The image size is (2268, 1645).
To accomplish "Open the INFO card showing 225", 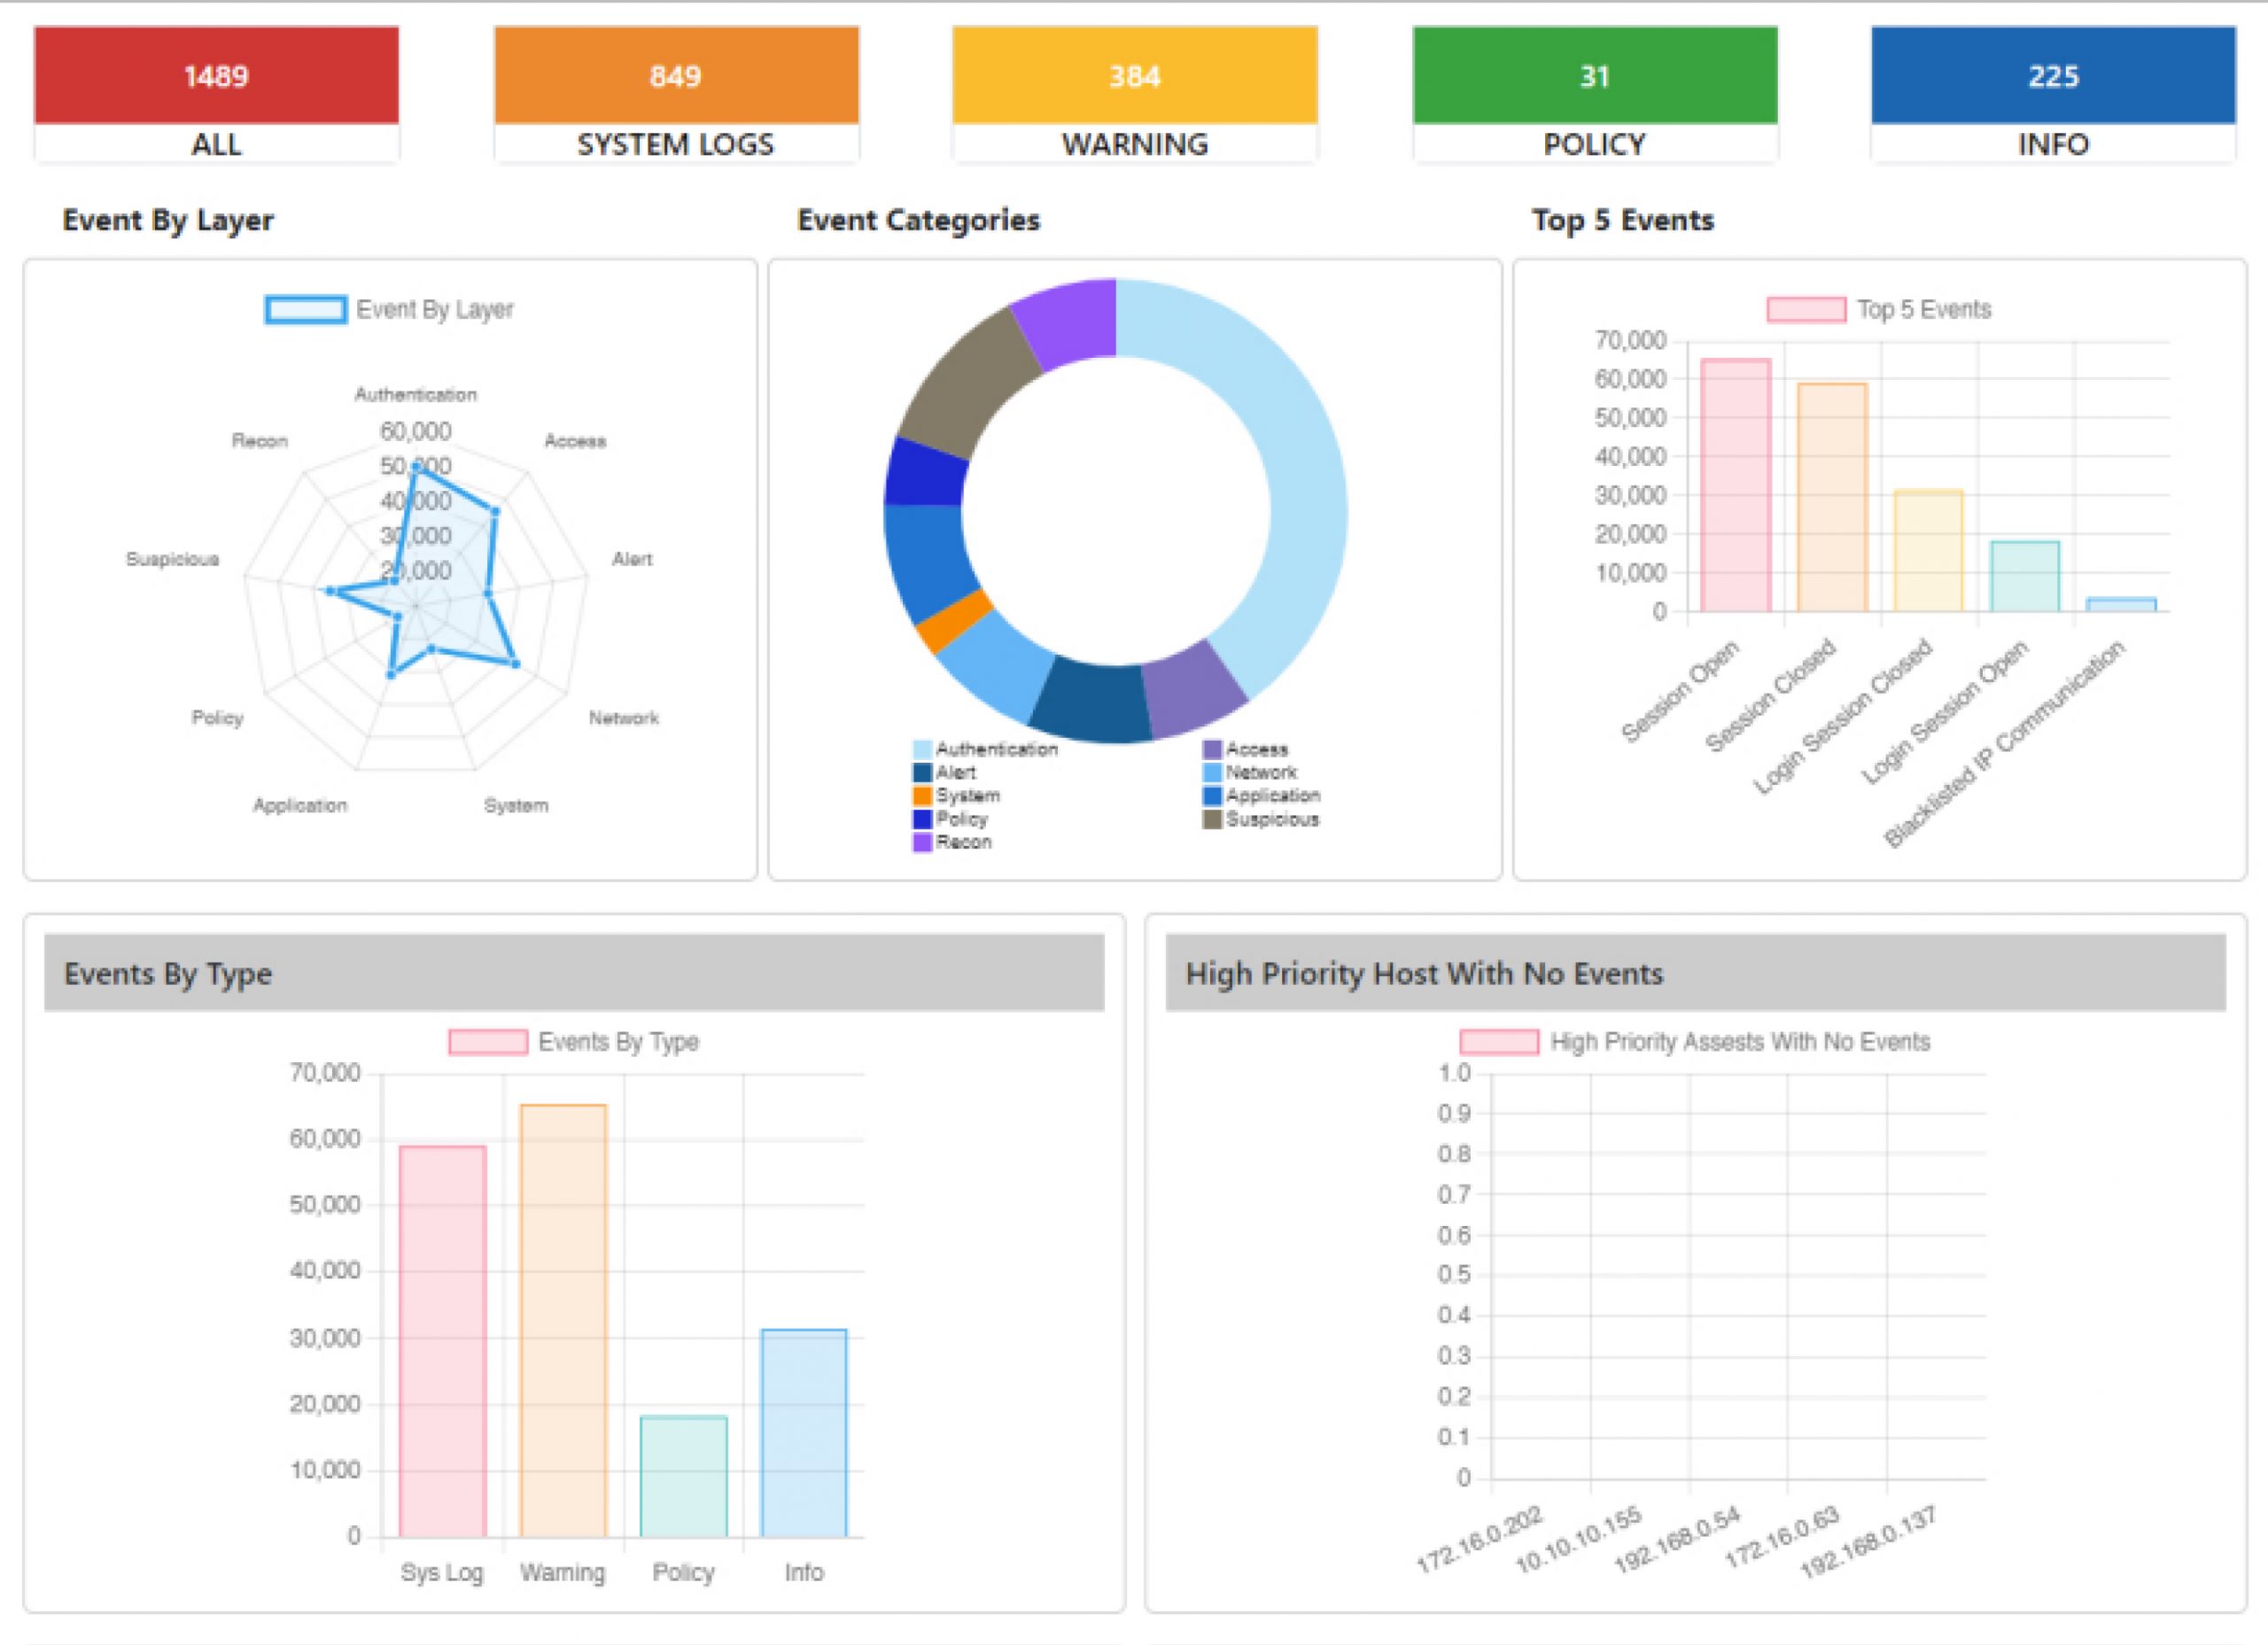I will click(x=2053, y=94).
